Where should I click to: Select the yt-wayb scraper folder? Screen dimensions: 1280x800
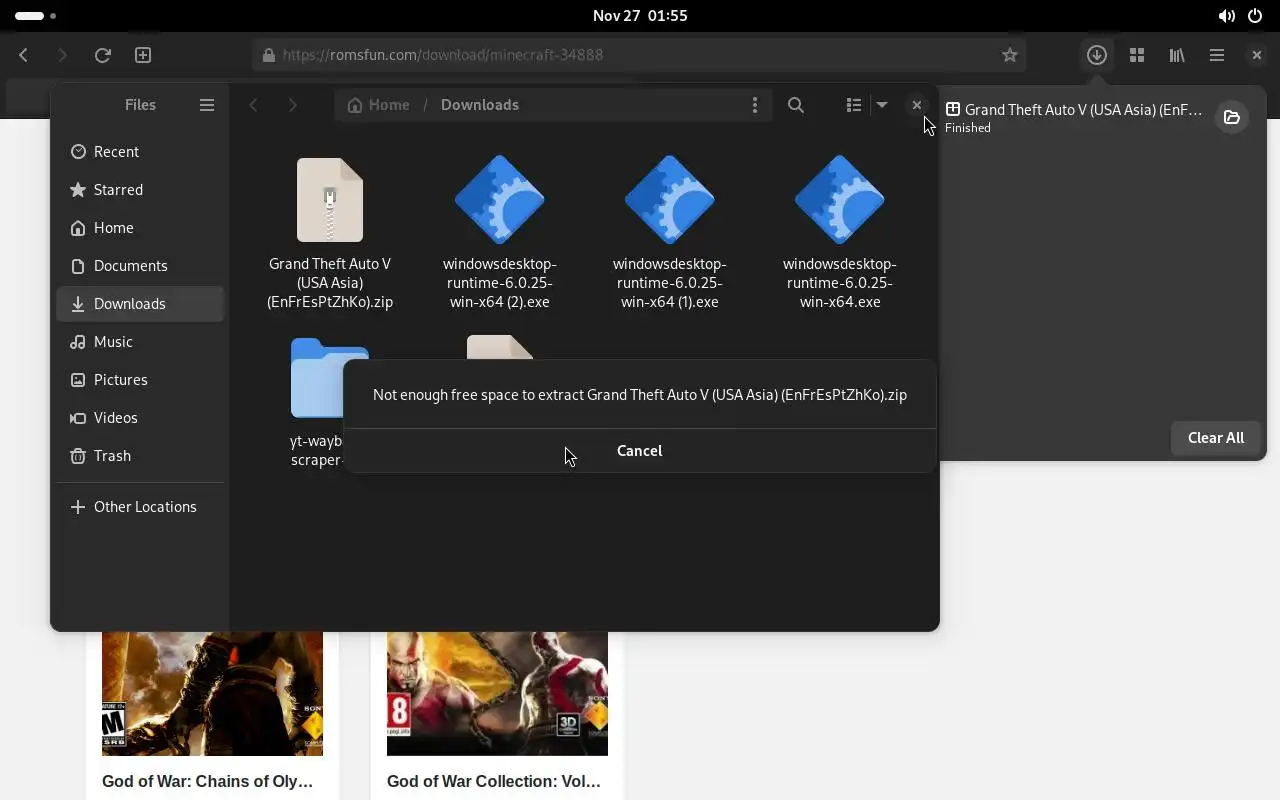318,401
